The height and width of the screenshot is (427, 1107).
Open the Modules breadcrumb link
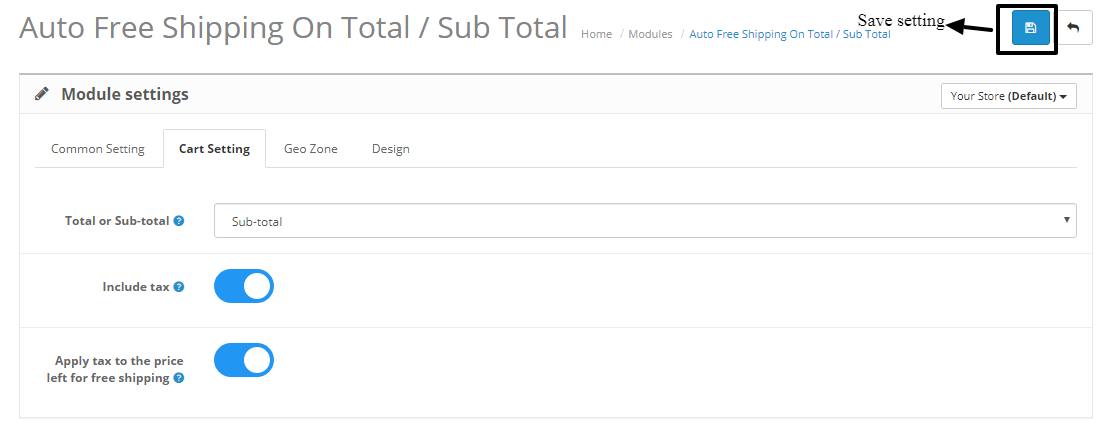pyautogui.click(x=650, y=34)
